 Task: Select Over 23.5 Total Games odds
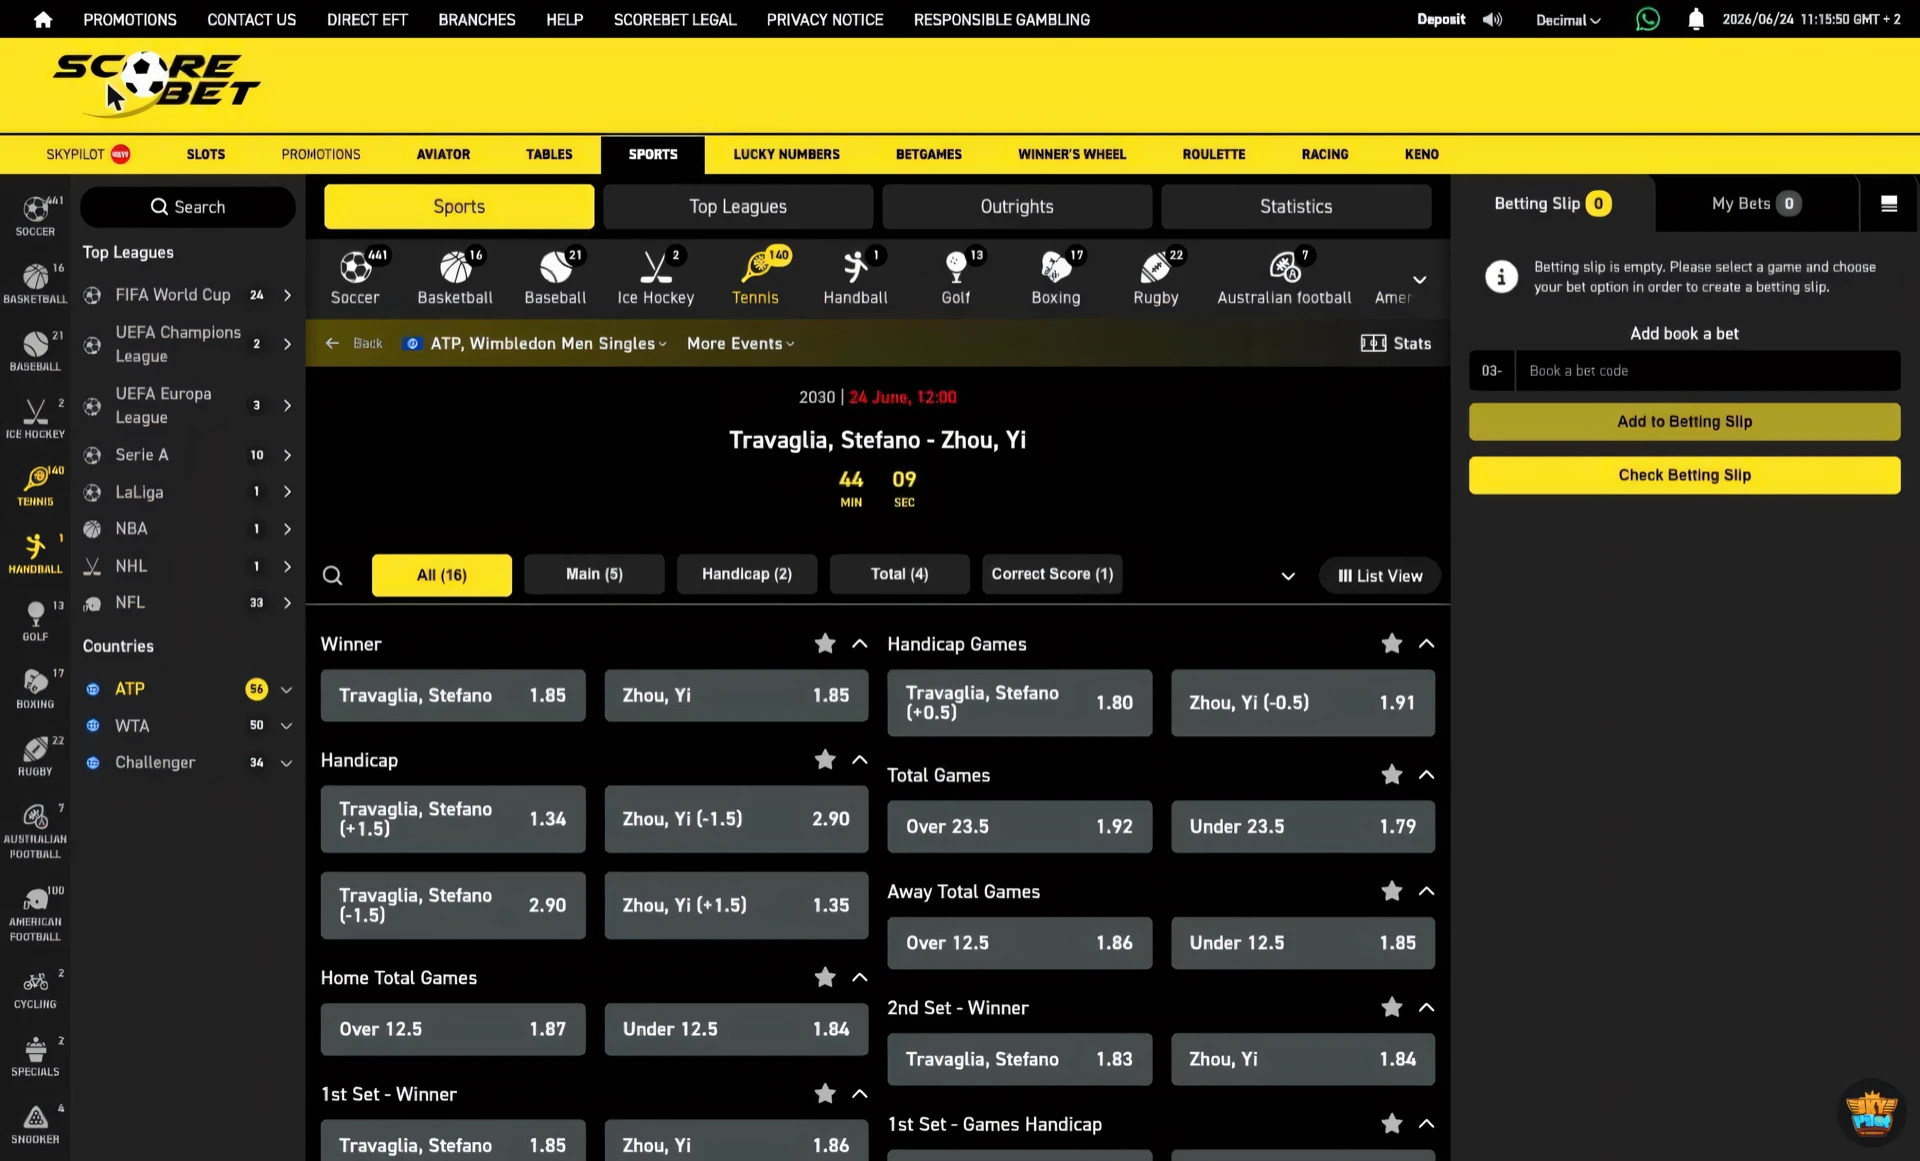pos(1019,826)
